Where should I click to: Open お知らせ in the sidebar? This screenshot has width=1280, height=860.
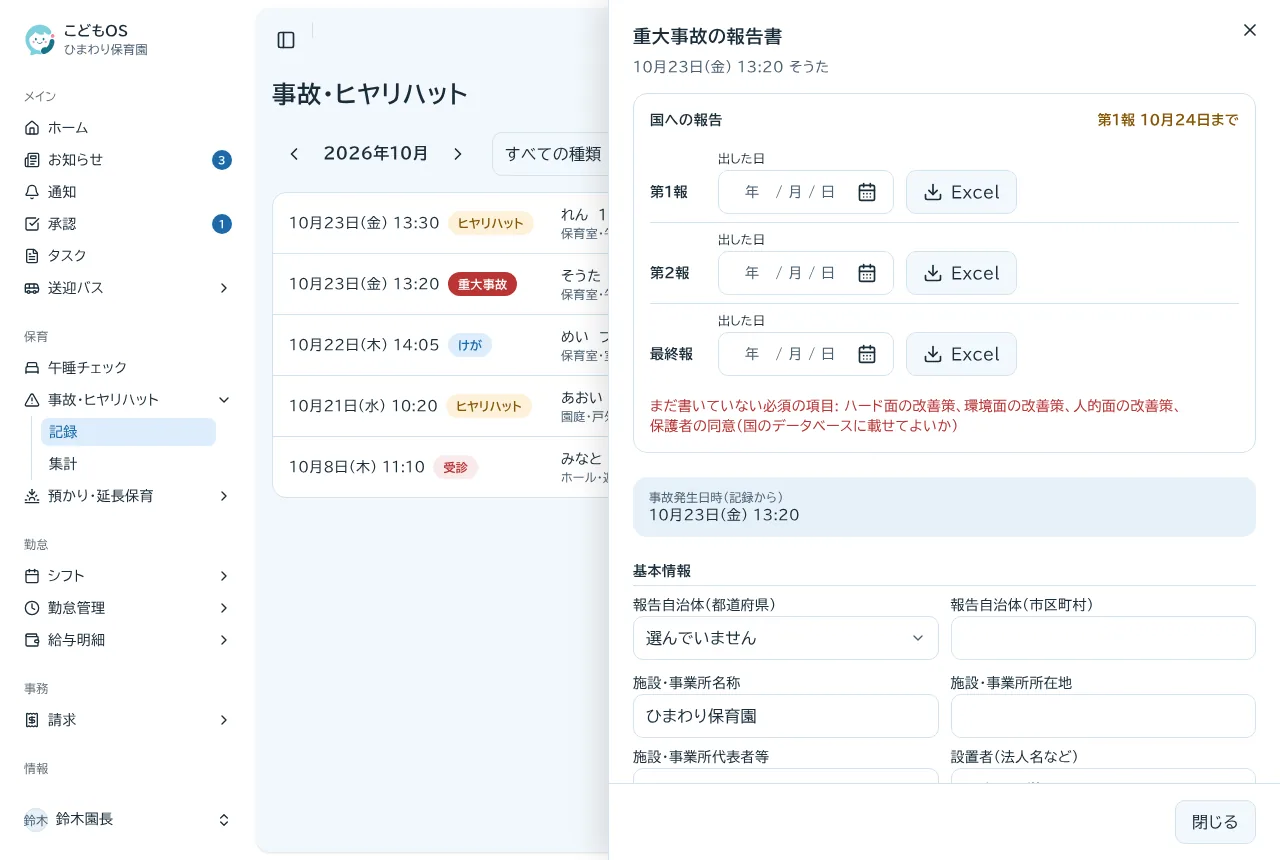point(128,160)
